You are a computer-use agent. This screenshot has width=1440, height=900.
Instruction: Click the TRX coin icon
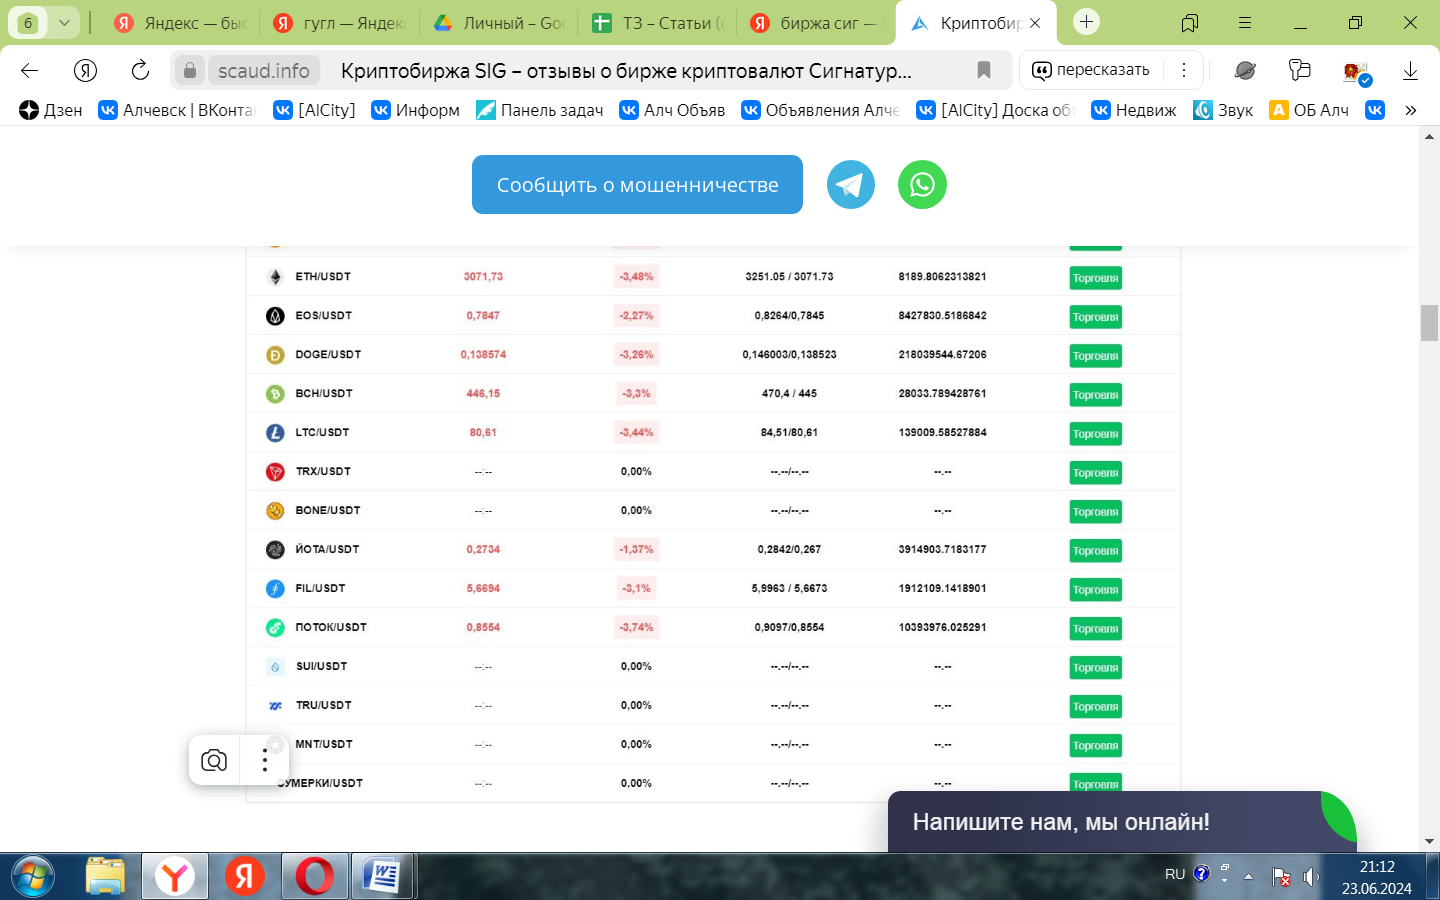[275, 472]
